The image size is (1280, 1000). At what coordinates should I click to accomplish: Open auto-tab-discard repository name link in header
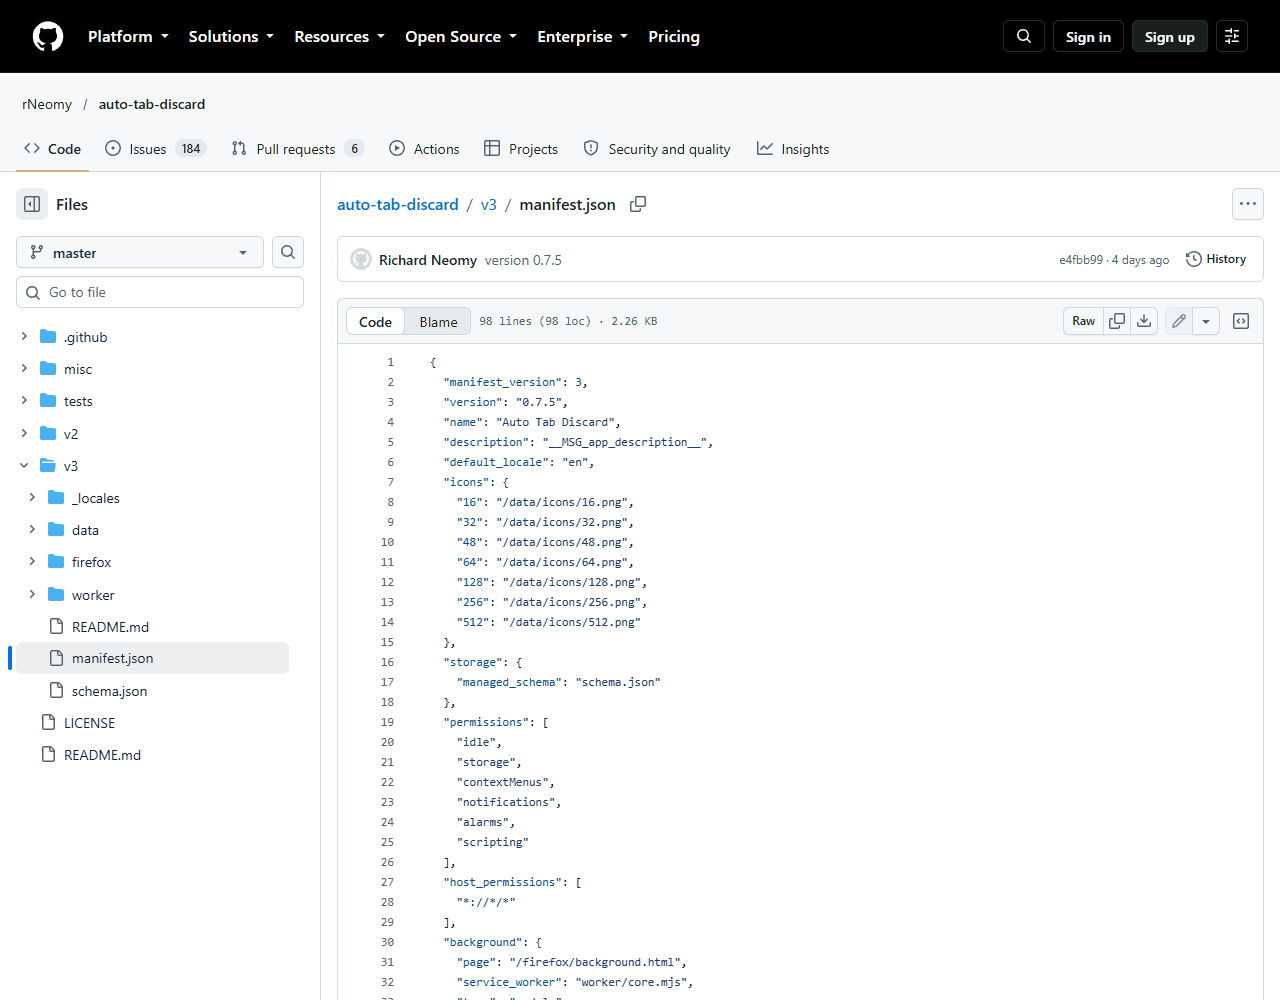152,104
